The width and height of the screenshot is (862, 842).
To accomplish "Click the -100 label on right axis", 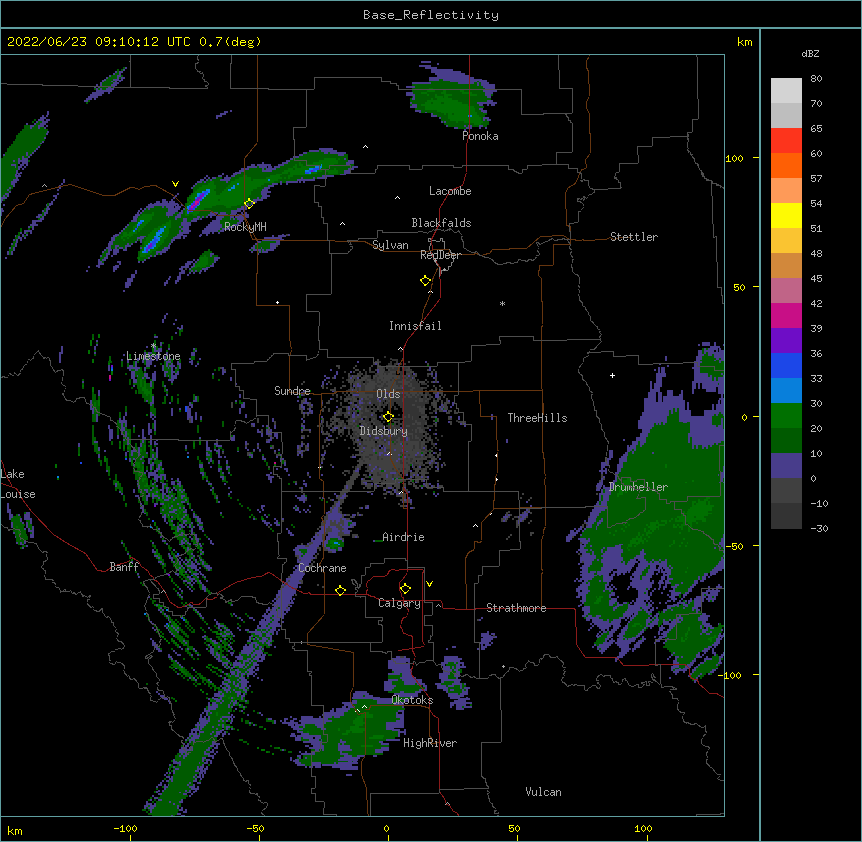I will 732,675.
